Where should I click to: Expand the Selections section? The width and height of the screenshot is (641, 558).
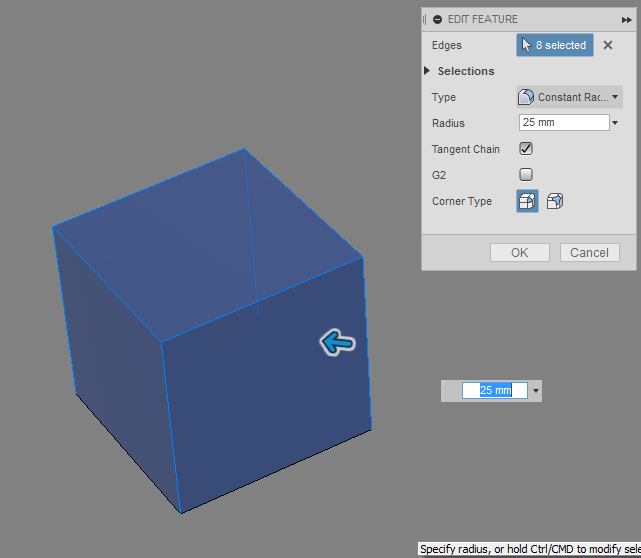427,71
